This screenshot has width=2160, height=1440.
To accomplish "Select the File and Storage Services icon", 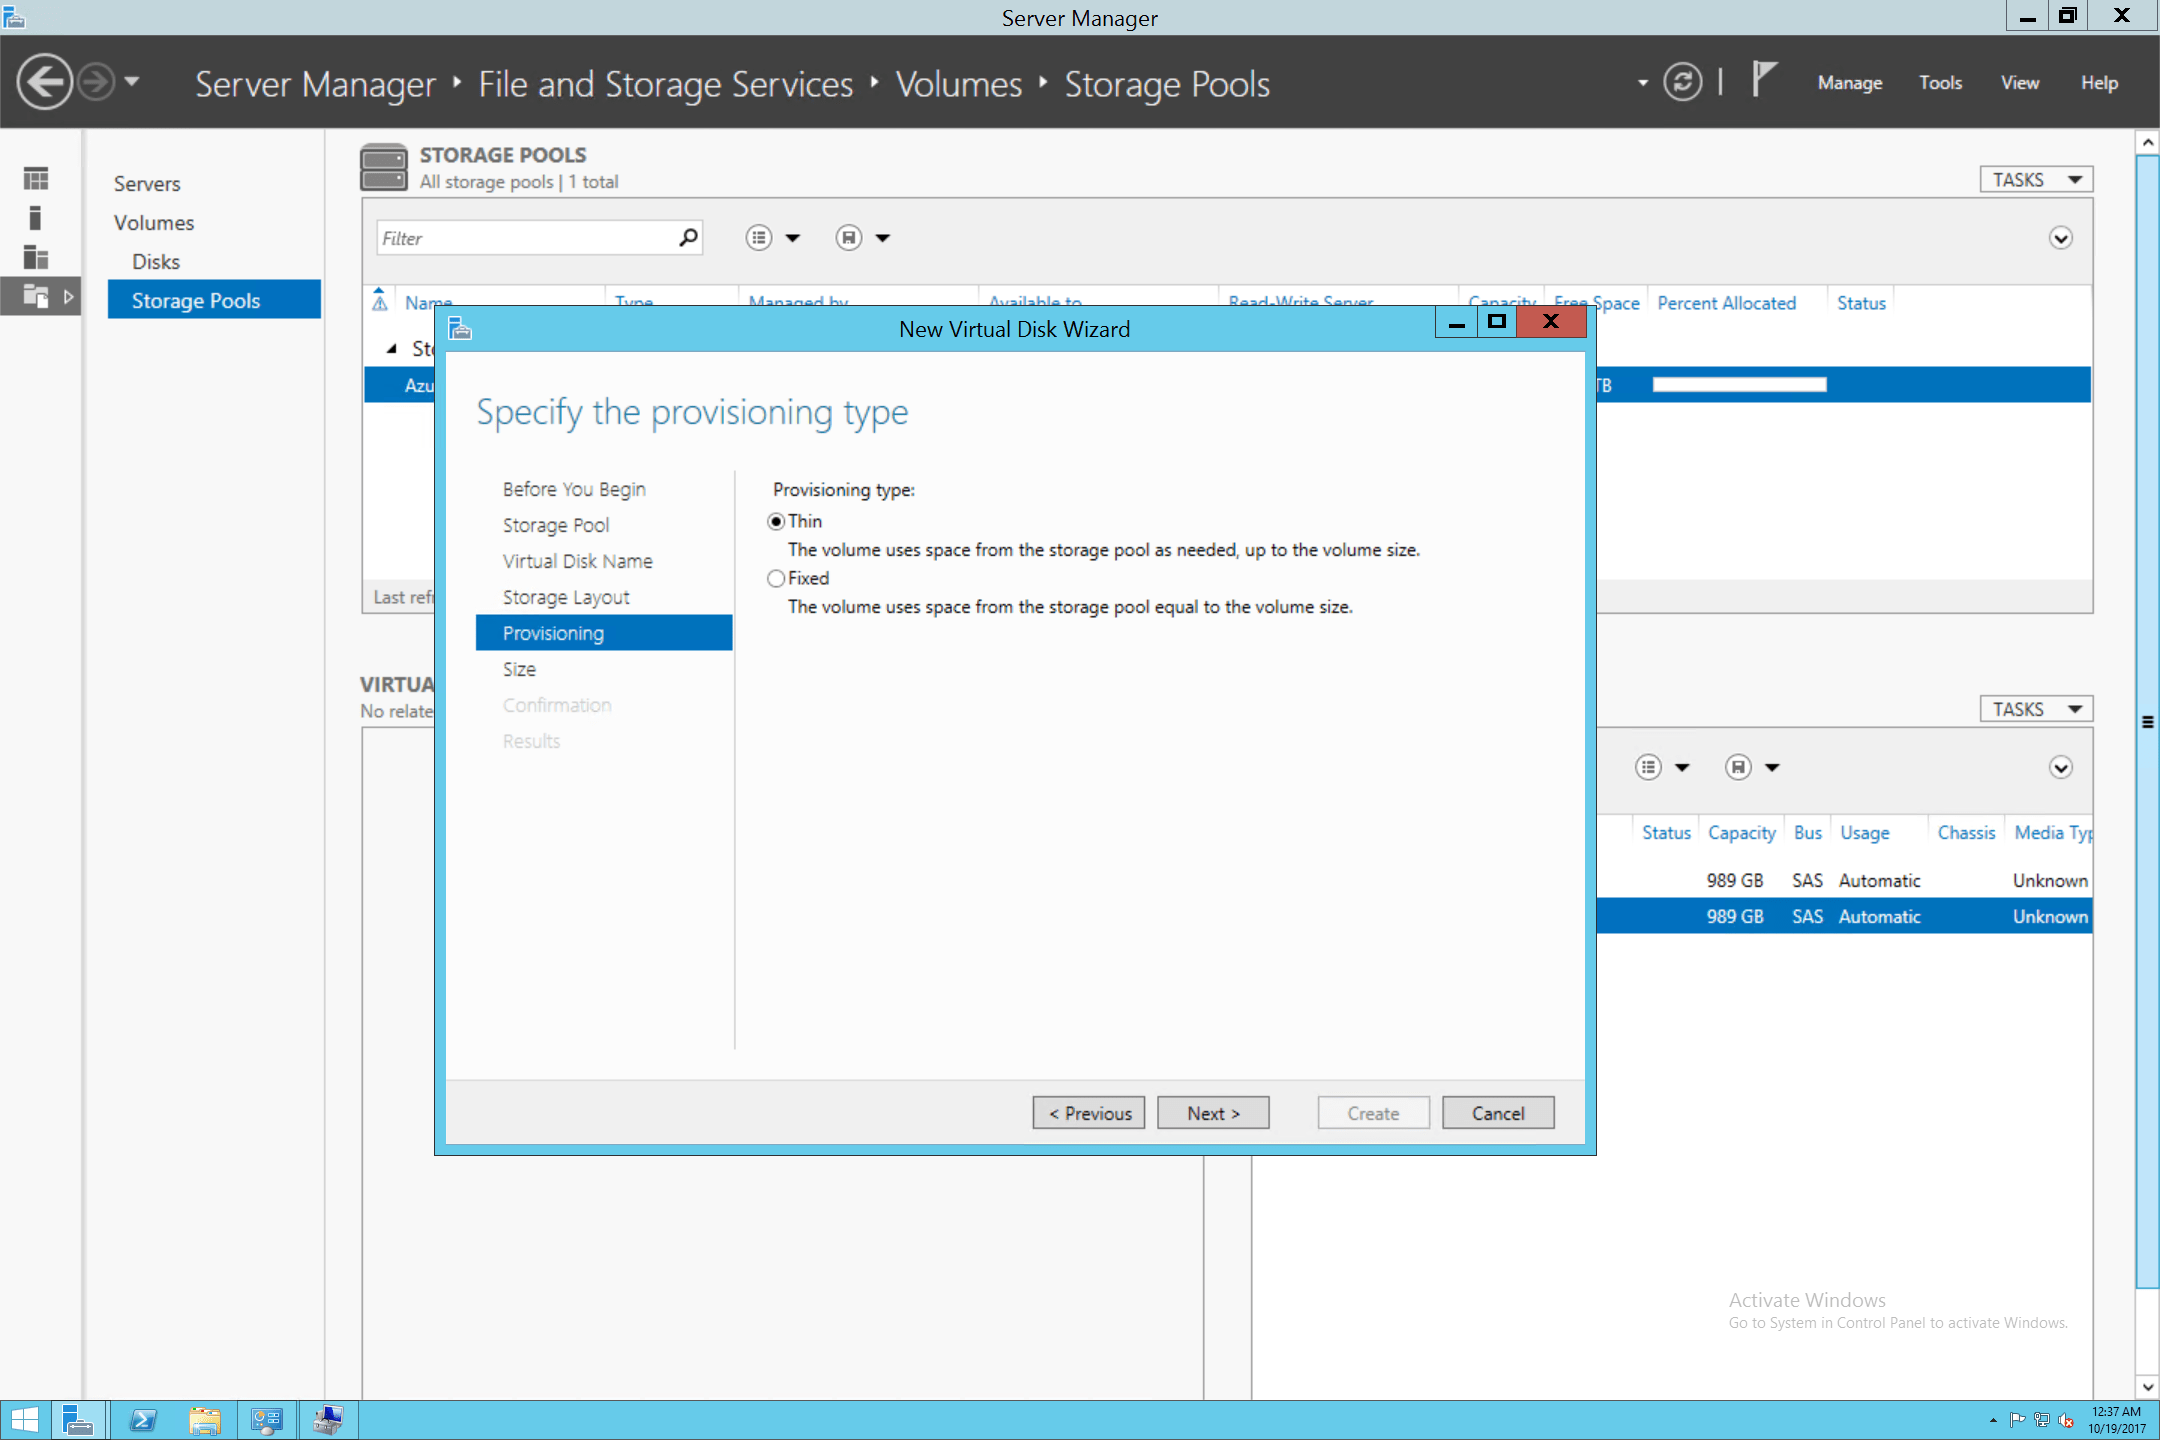I will point(36,297).
